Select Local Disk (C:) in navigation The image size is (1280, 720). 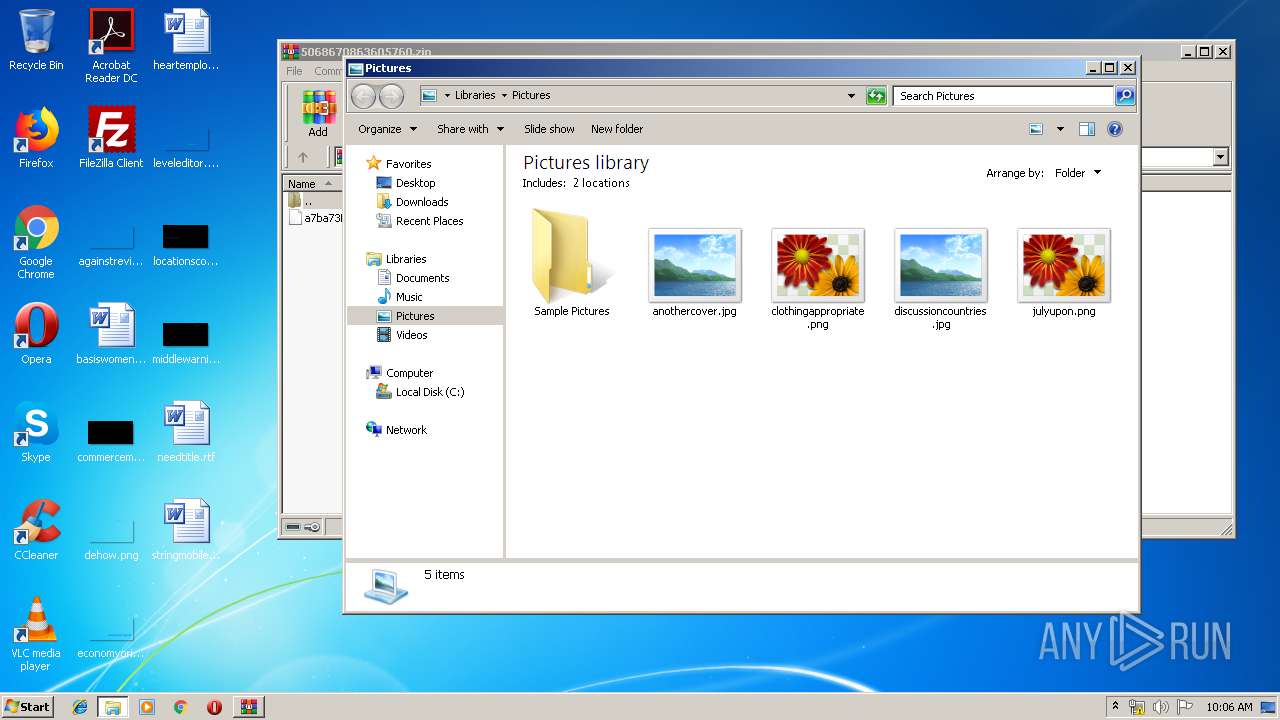429,392
